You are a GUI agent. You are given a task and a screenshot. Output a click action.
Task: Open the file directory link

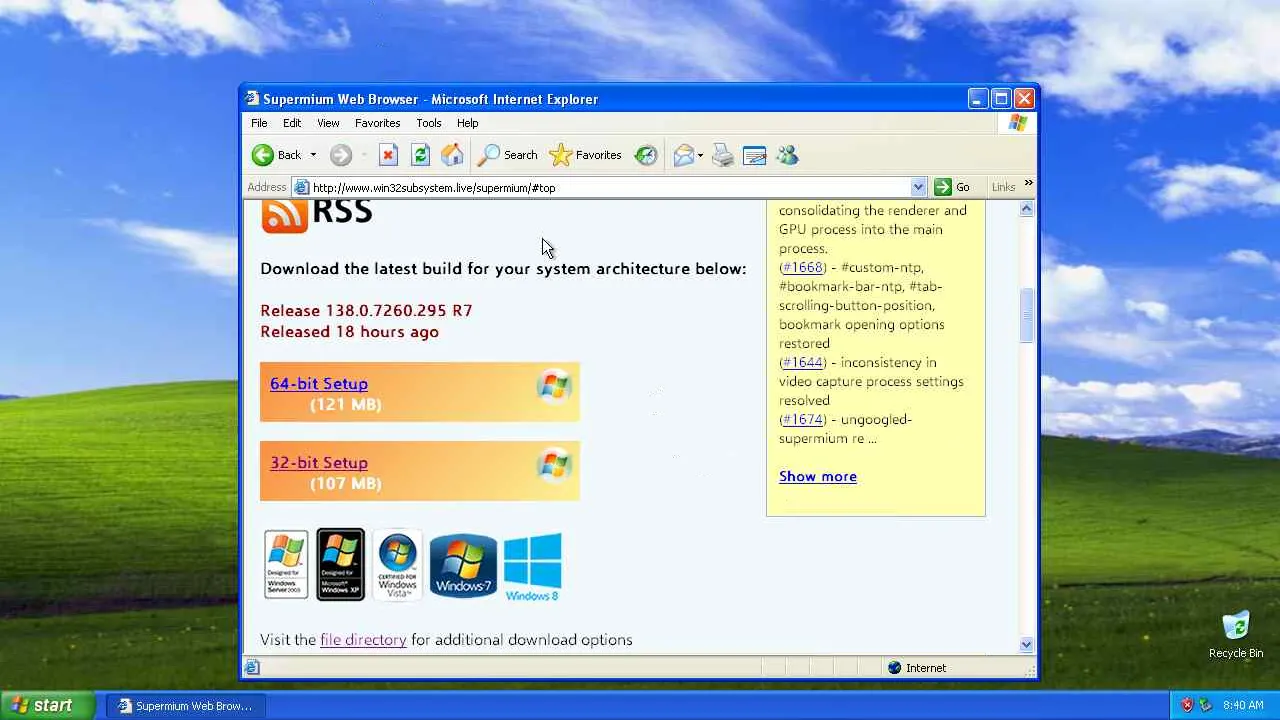pyautogui.click(x=363, y=640)
